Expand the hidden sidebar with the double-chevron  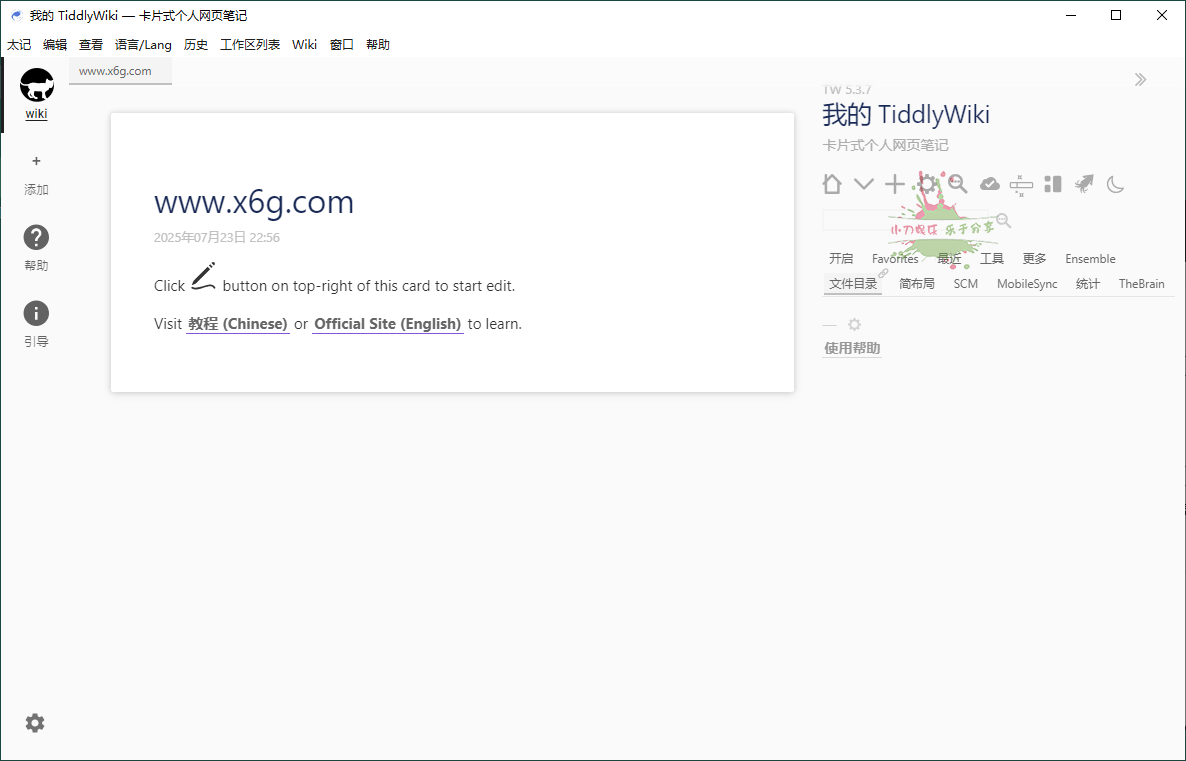[x=1140, y=79]
